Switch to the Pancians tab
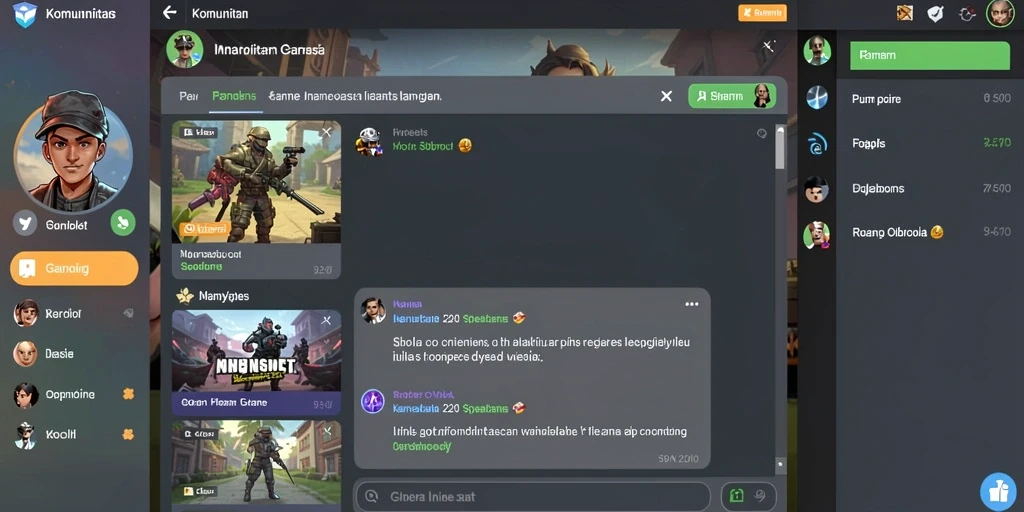 coord(234,96)
